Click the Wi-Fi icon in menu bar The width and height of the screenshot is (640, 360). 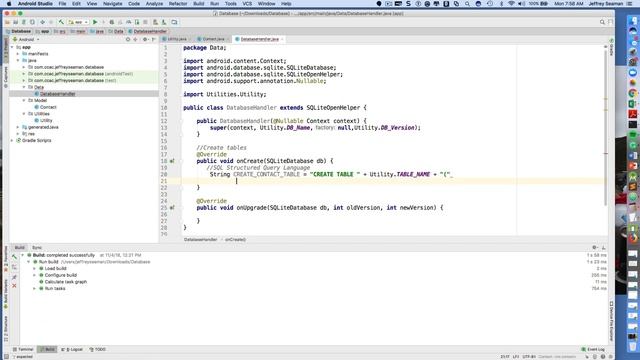(x=511, y=4)
